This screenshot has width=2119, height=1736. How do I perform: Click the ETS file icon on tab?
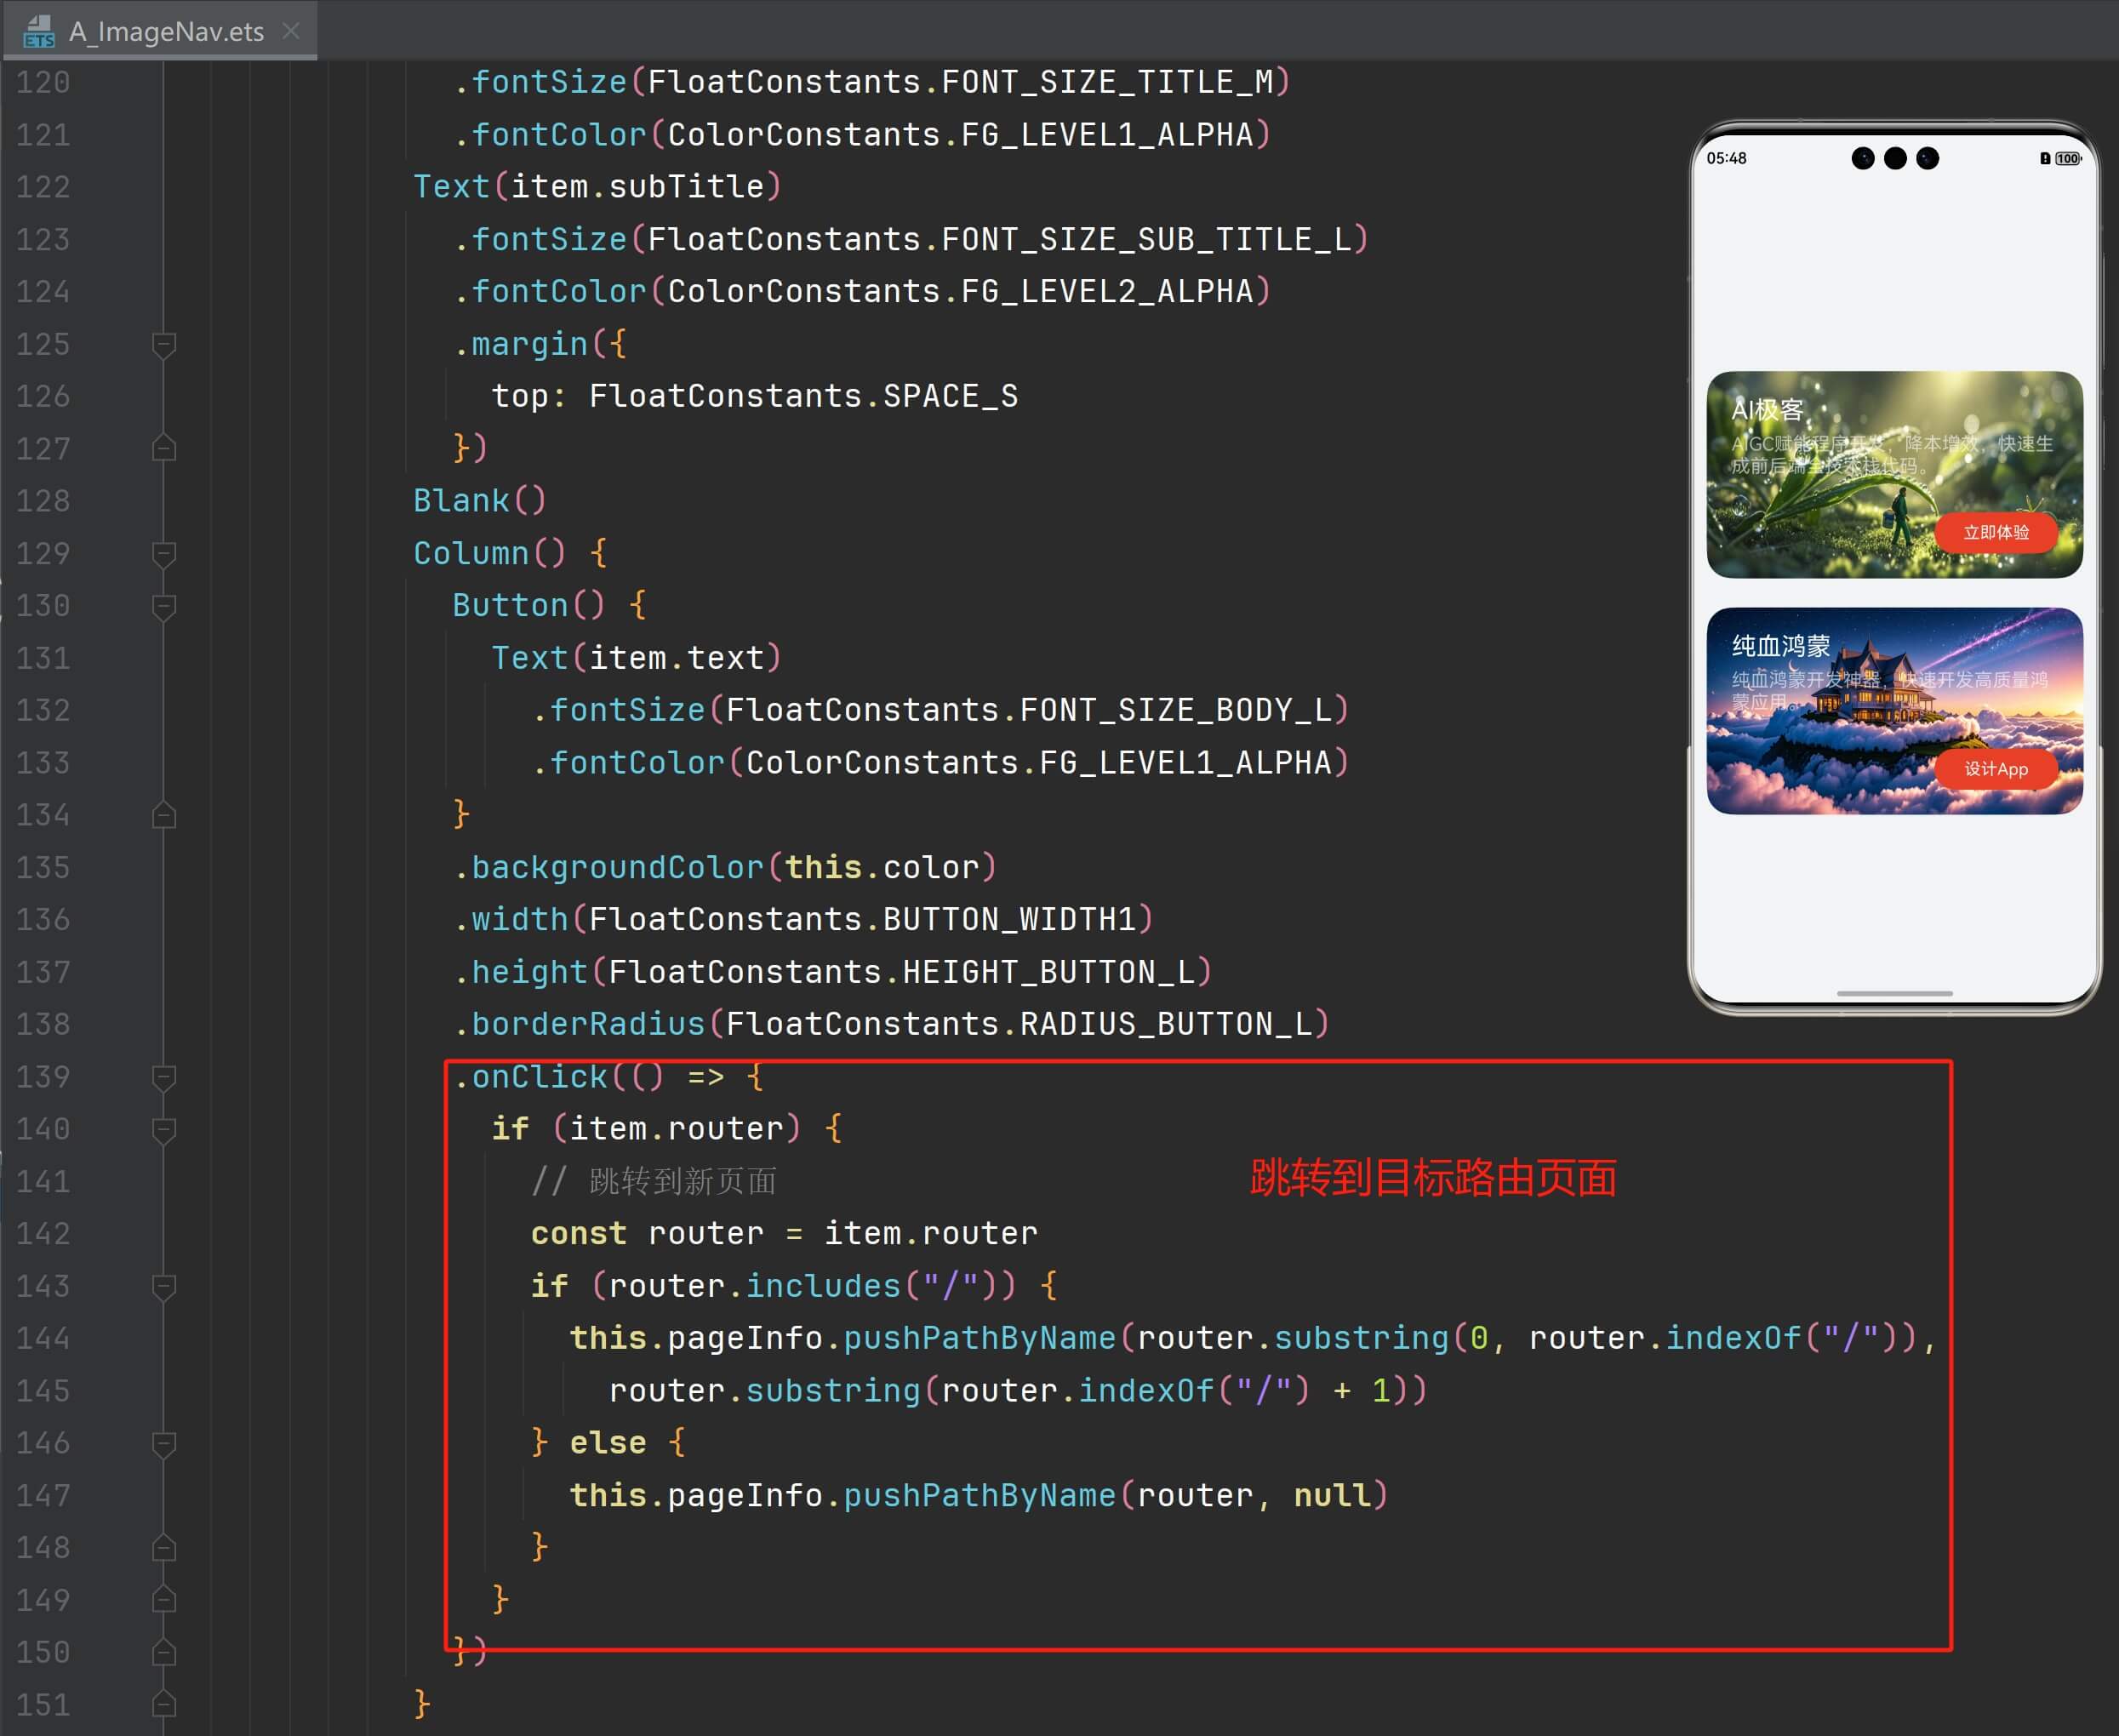(38, 31)
